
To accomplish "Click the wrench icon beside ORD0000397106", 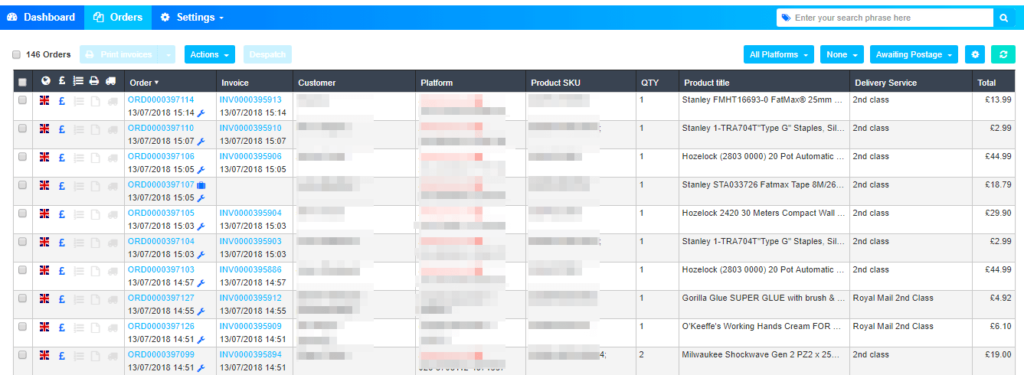I will 201,169.
